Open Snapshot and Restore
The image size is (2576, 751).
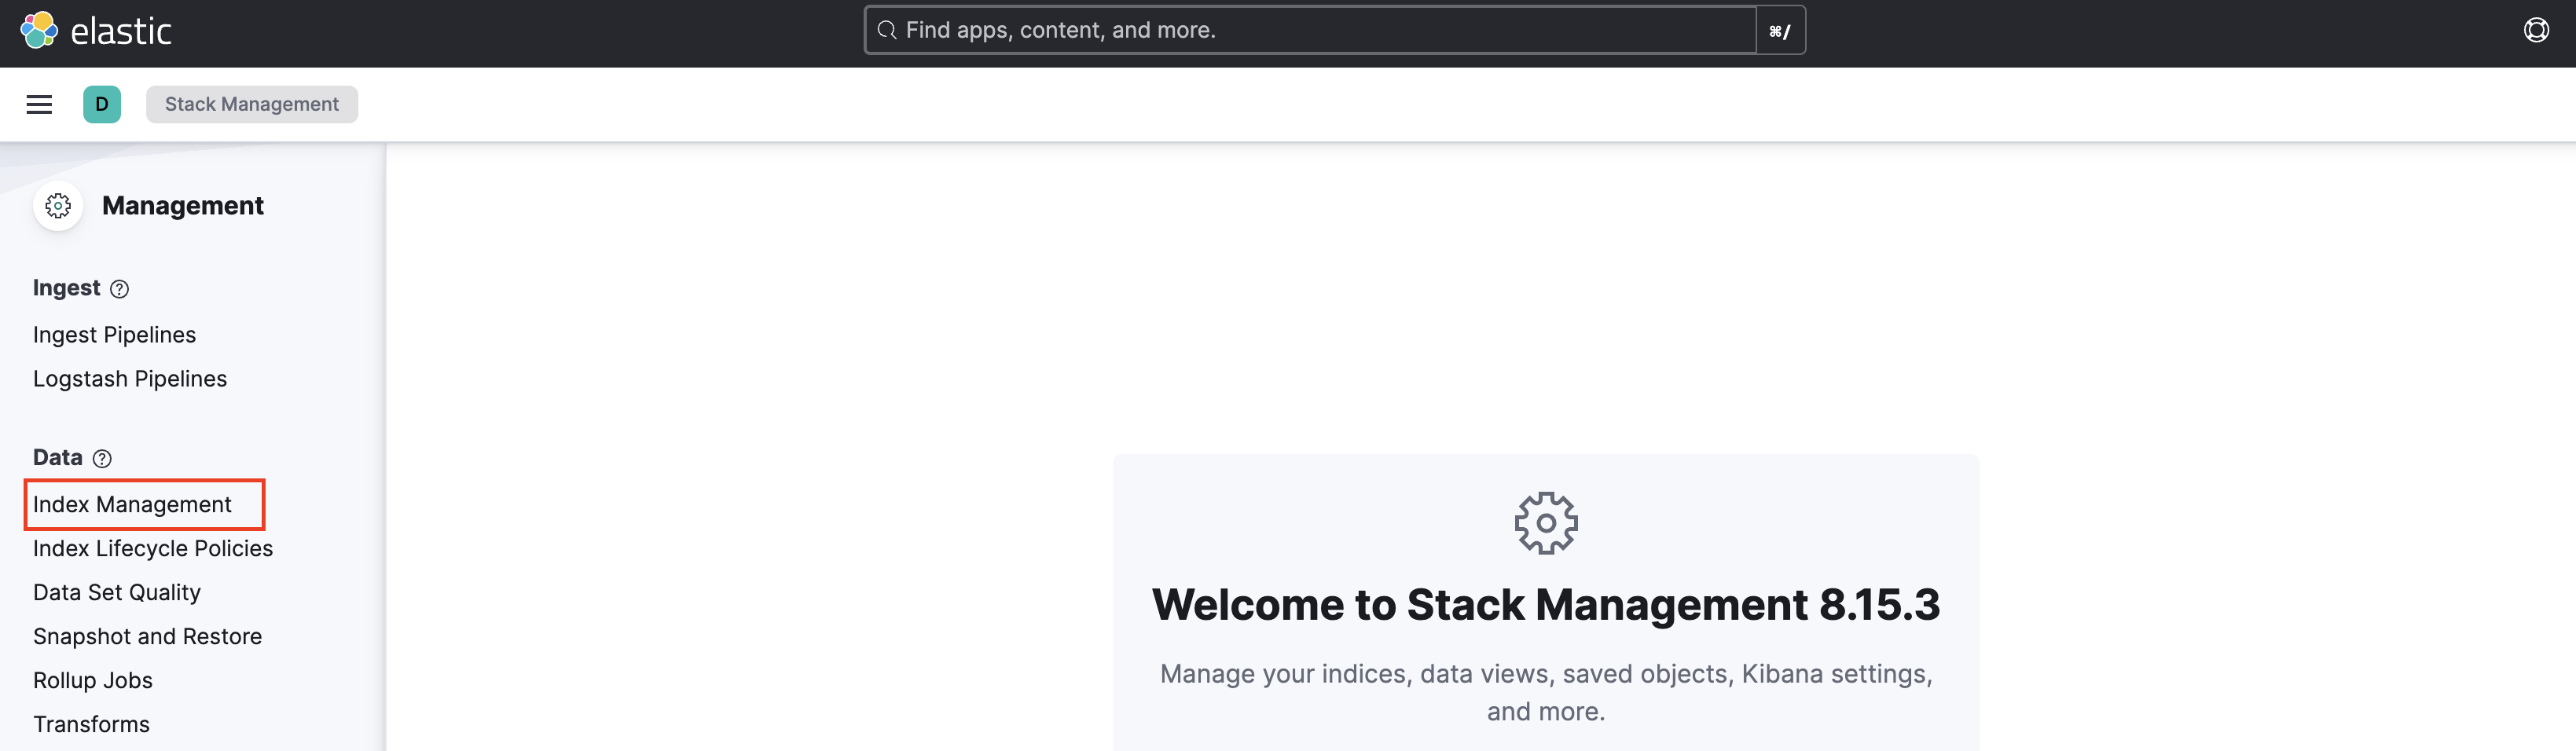147,636
